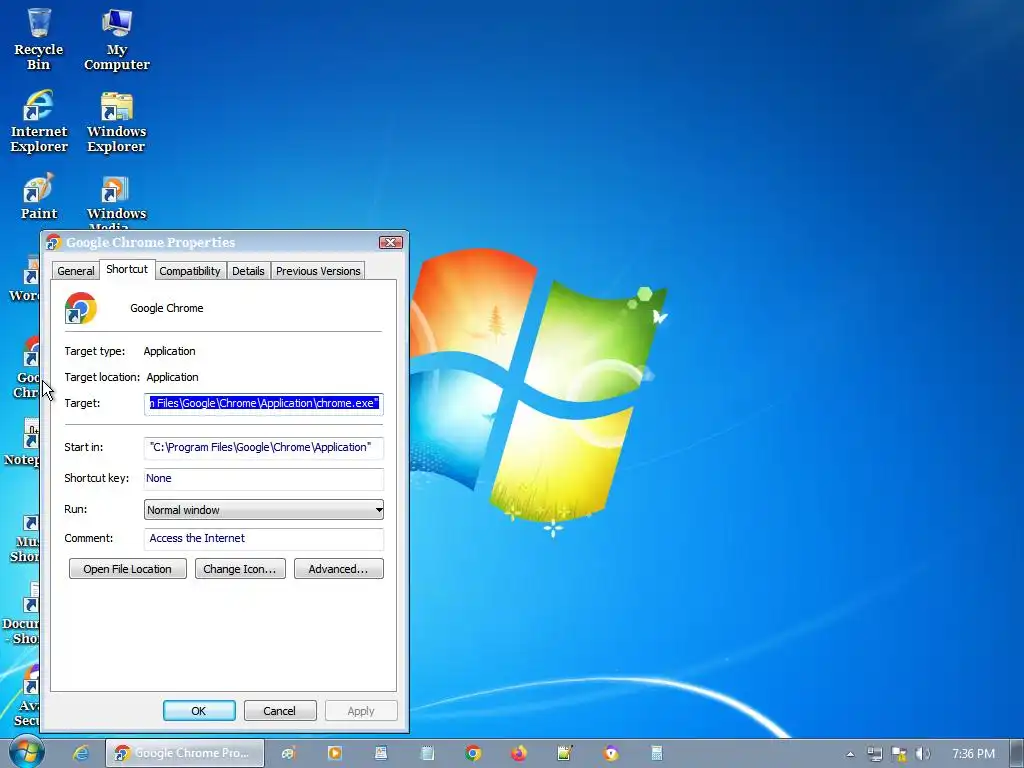Viewport: 1024px width, 768px height.
Task: Open the Notepad taskbar icon
Action: (427, 753)
